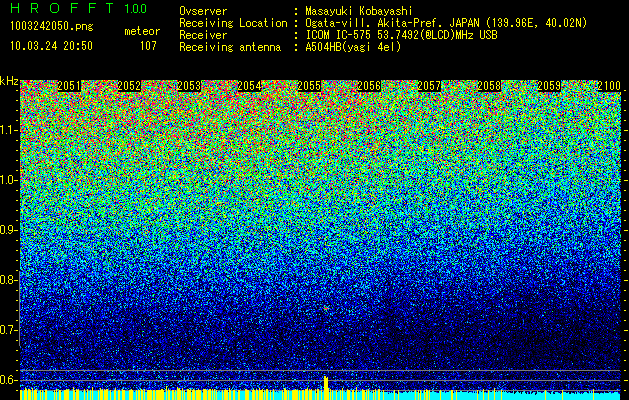Click the 0.7 kHz axis label
The height and width of the screenshot is (400, 629).
8,330
